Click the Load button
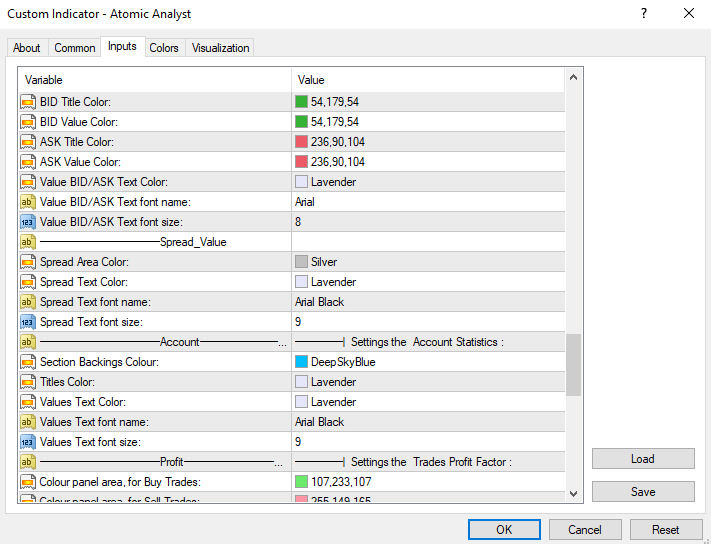Screen dimensions: 711x544 [642, 459]
